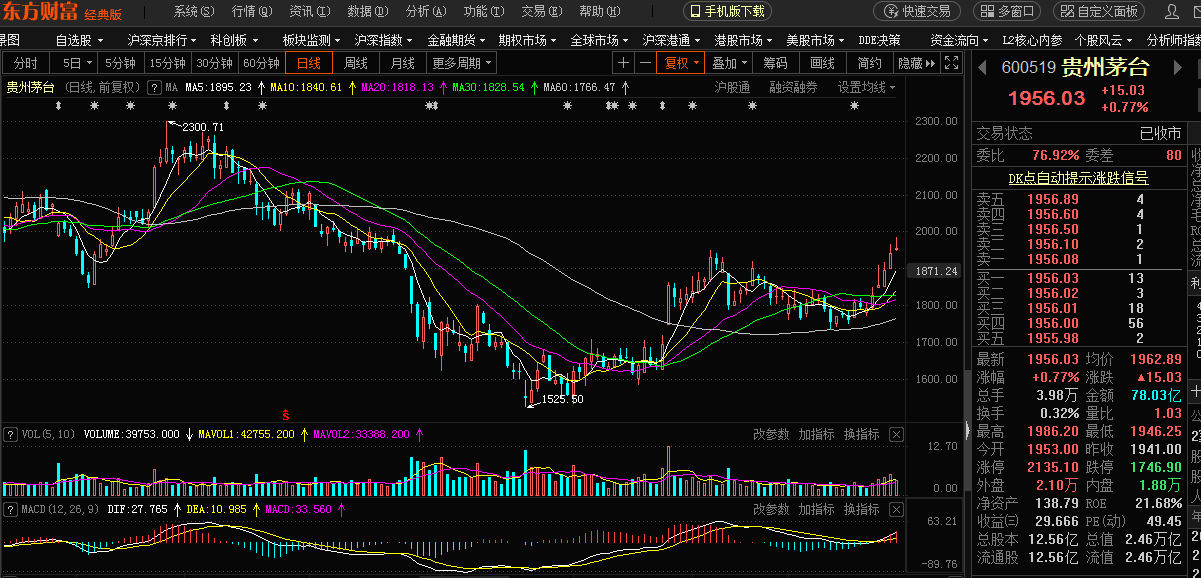Expand the 金融期货 dropdown
Viewport: 1201px width, 578px height.
[457, 40]
